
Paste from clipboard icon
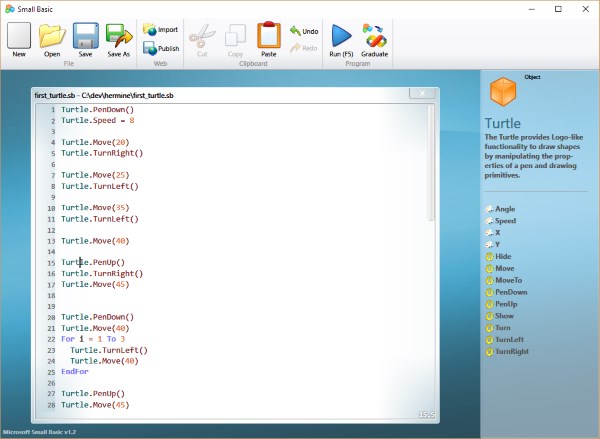click(x=269, y=39)
